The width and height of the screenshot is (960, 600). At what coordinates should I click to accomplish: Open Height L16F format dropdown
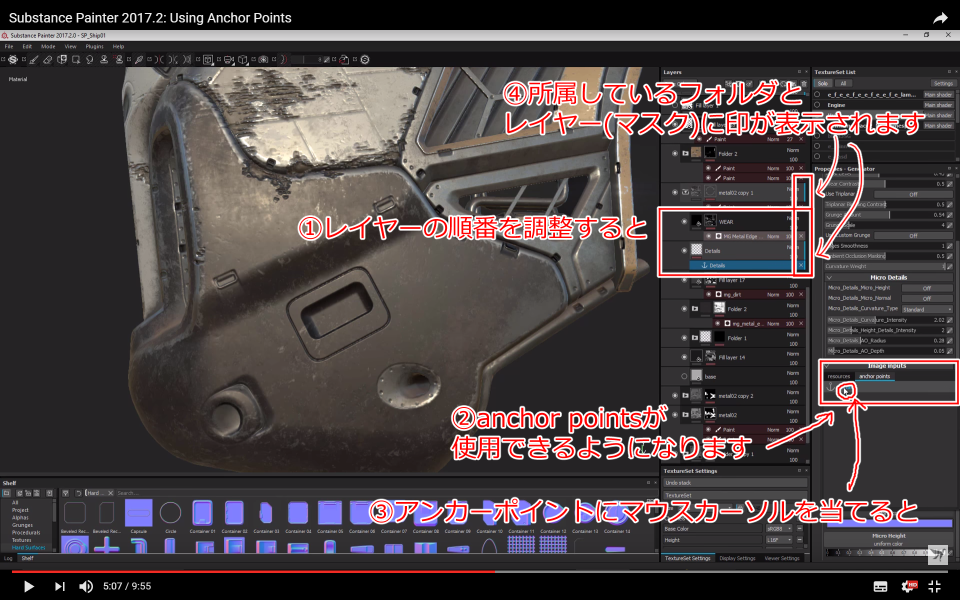(x=779, y=540)
